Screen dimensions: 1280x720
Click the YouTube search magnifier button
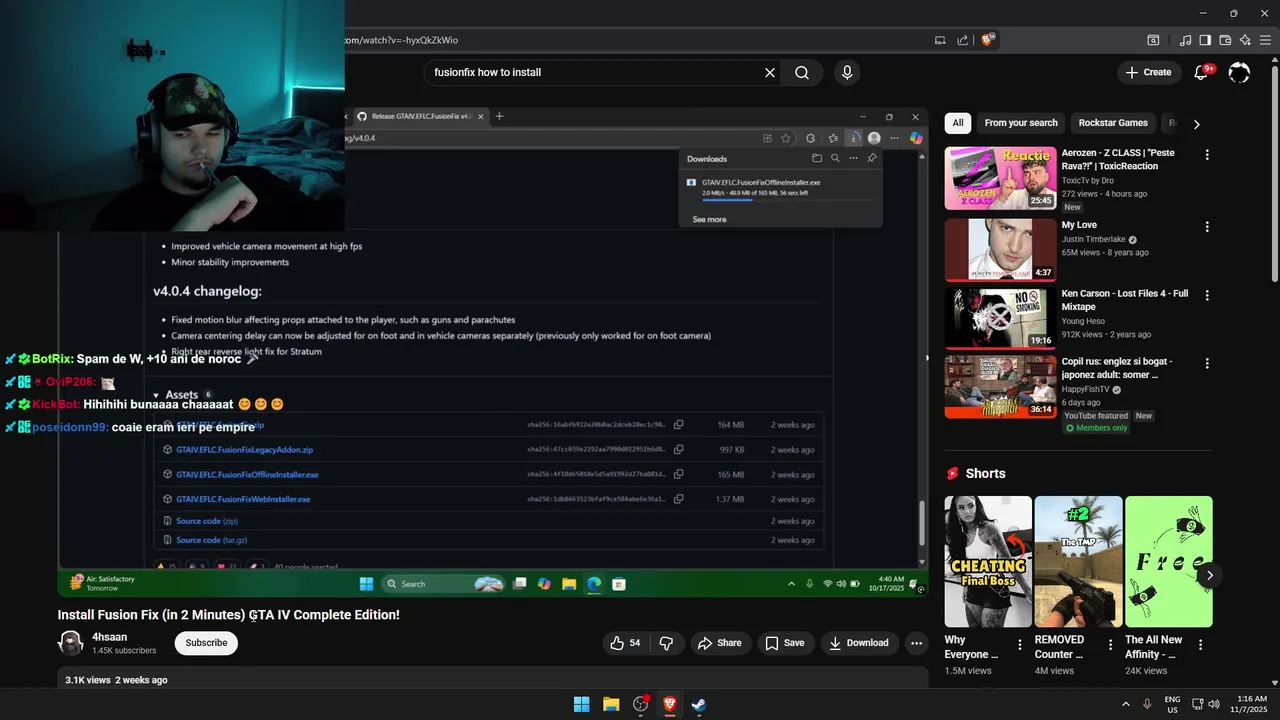(x=802, y=72)
